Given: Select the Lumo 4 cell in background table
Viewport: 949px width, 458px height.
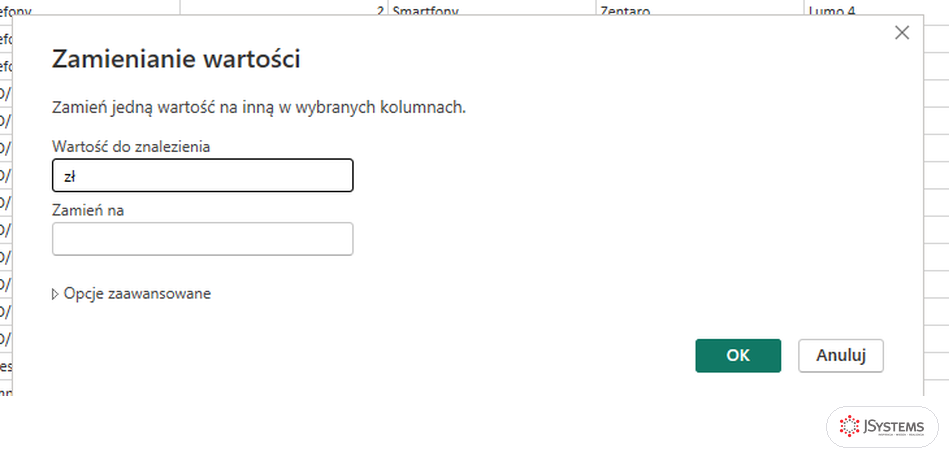Looking at the screenshot, I should click(x=876, y=8).
